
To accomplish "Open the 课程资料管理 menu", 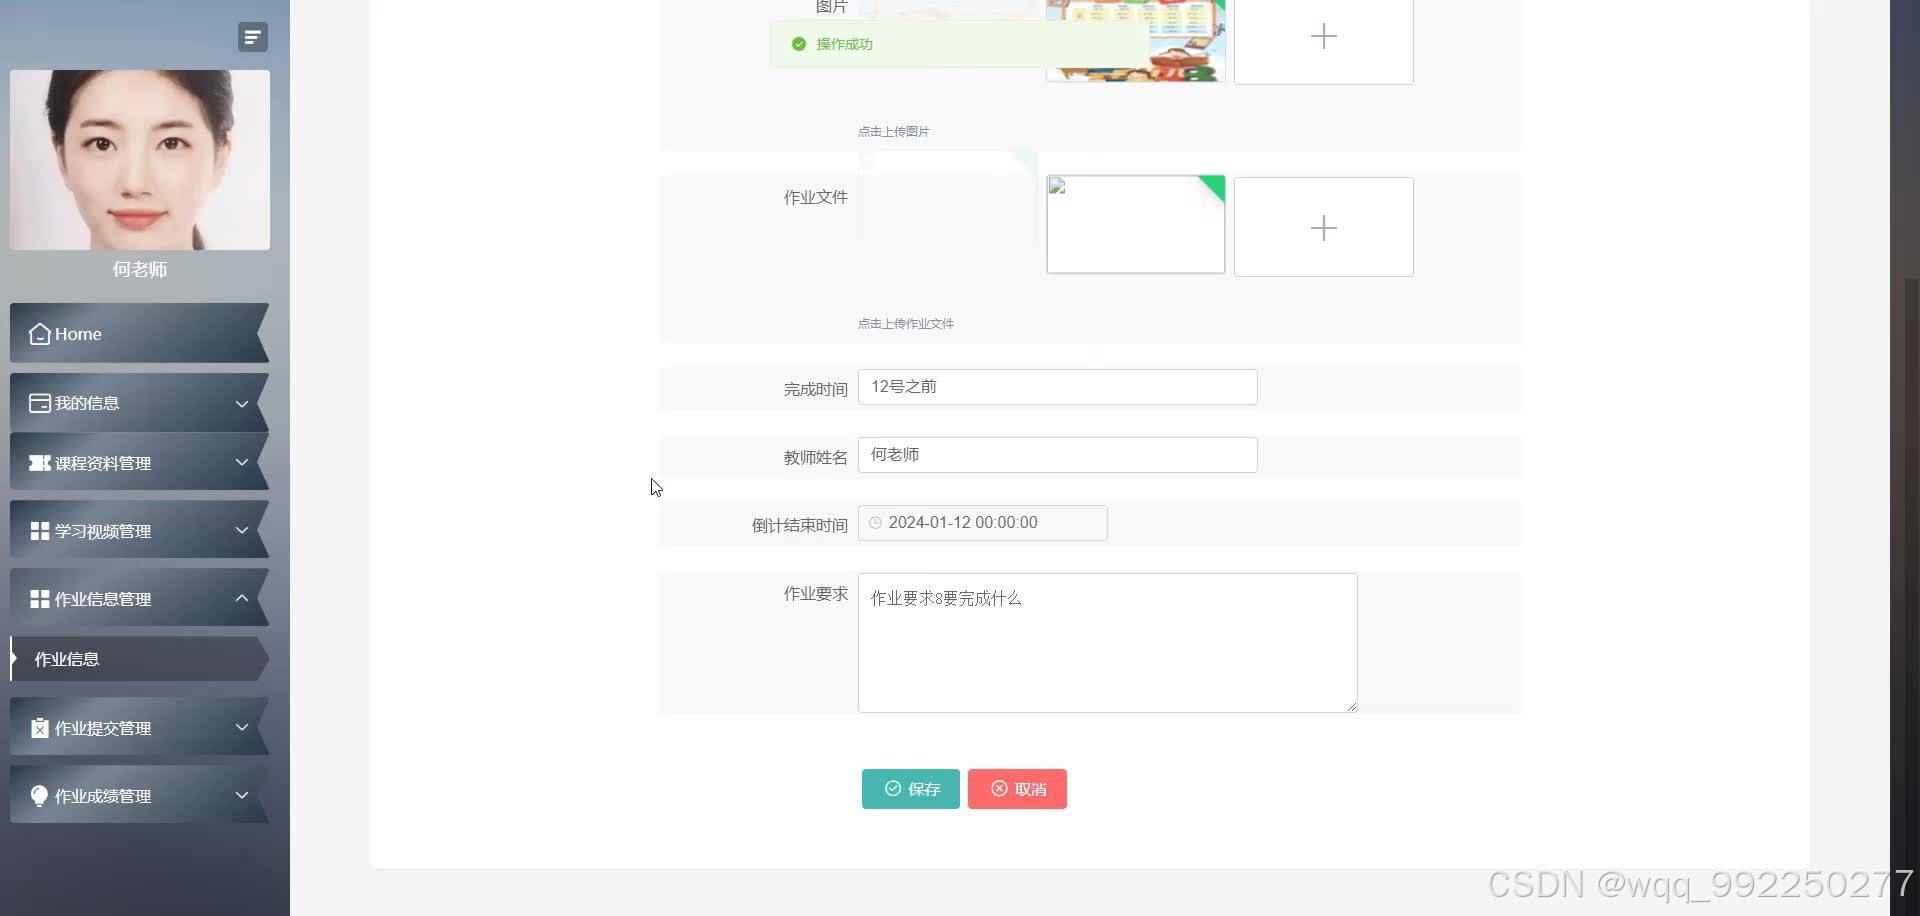I will 139,462.
